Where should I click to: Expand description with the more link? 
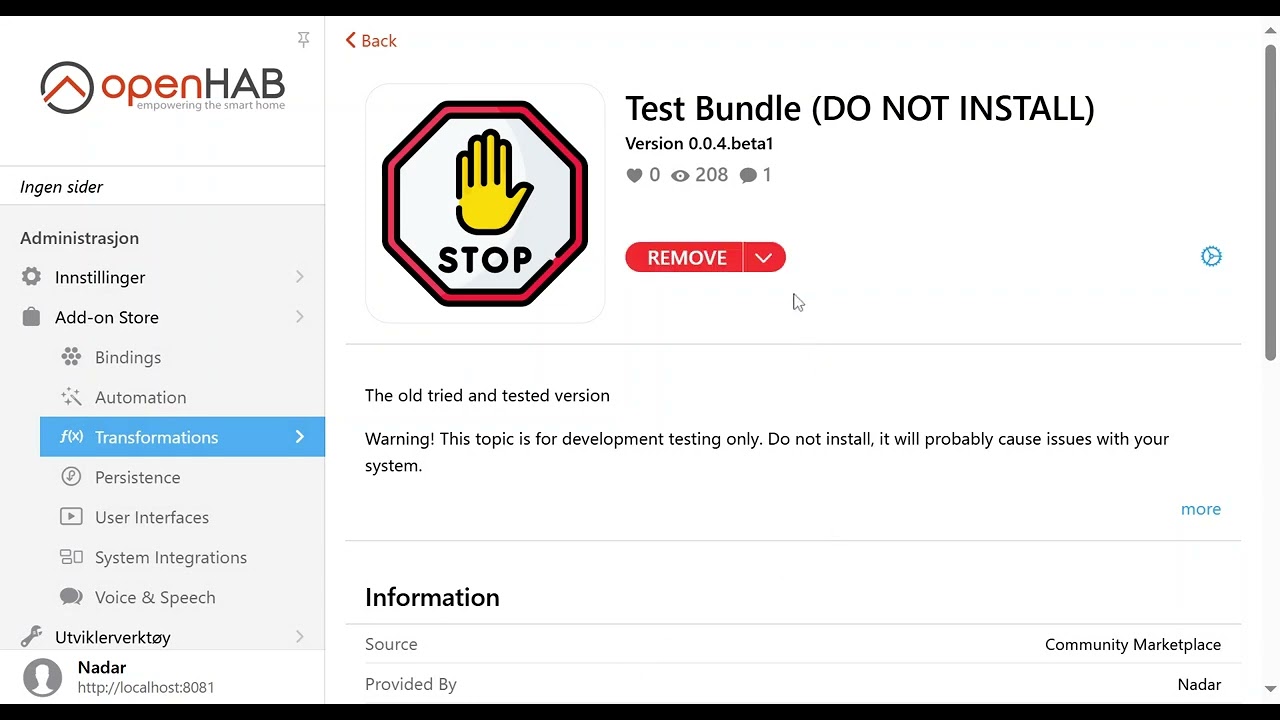coord(1201,509)
